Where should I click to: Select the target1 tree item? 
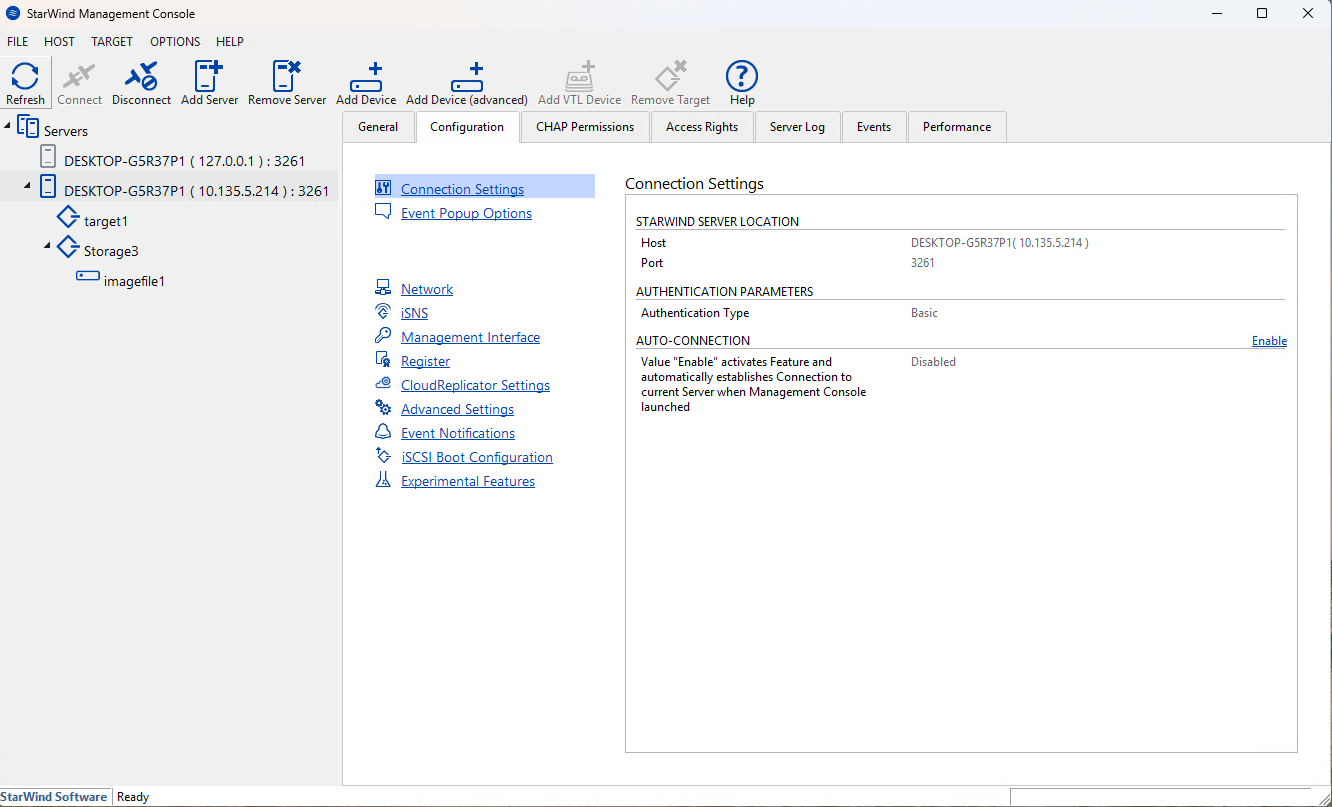pos(106,221)
